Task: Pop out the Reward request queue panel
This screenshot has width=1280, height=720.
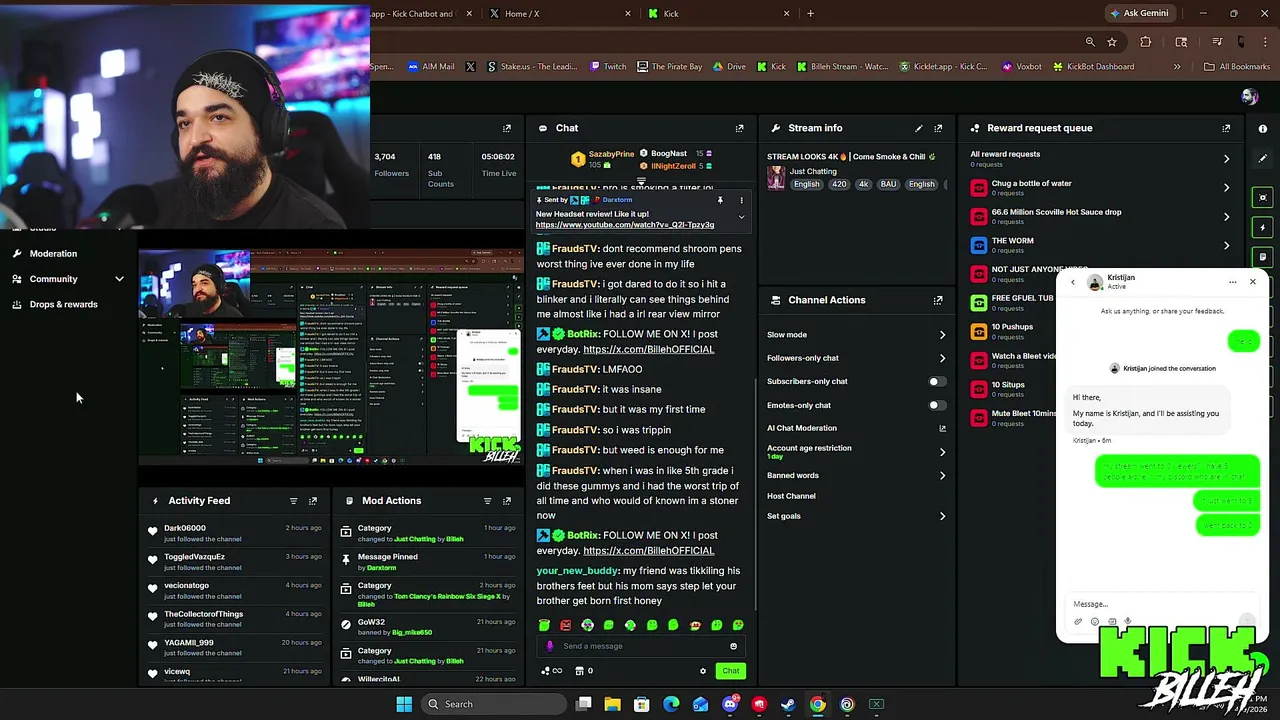Action: pyautogui.click(x=1226, y=128)
